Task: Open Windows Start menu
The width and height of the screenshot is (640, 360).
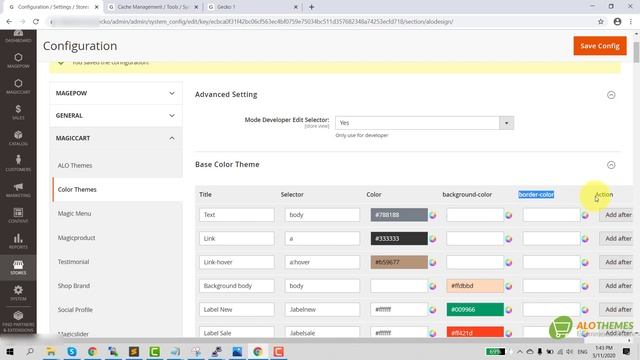Action: 10,351
